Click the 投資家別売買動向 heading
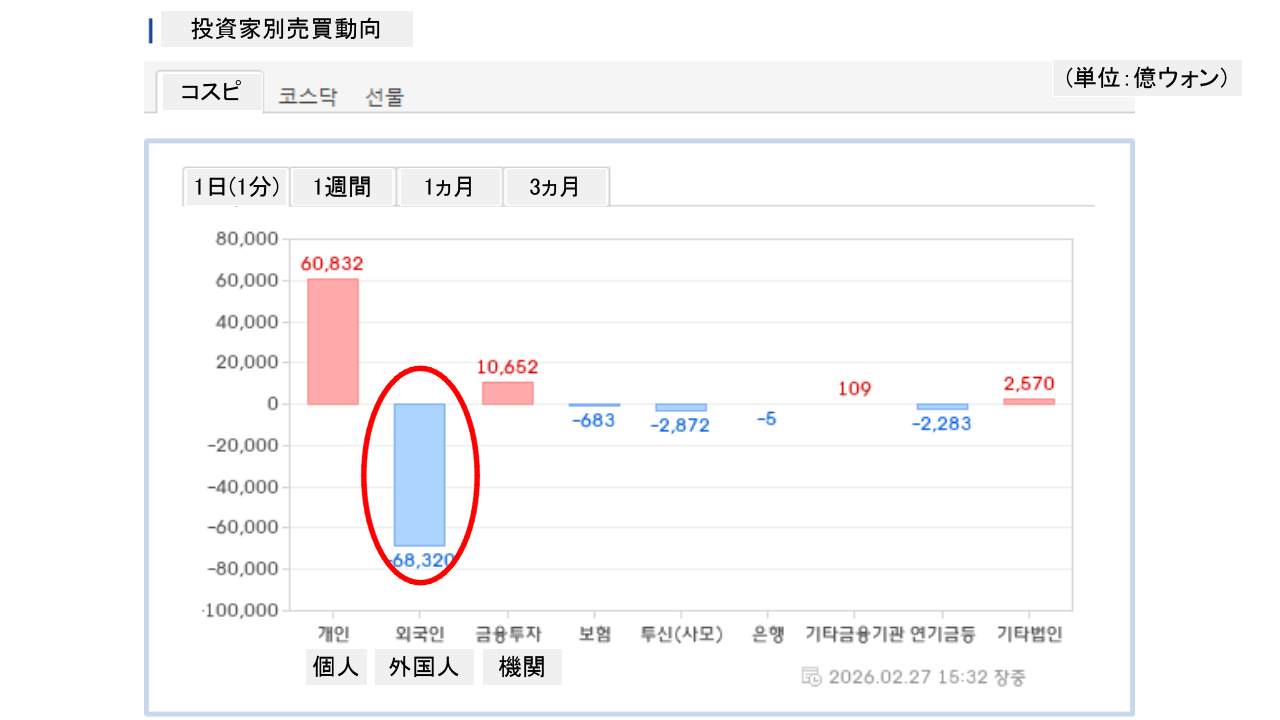The height and width of the screenshot is (720, 1280). [x=286, y=30]
